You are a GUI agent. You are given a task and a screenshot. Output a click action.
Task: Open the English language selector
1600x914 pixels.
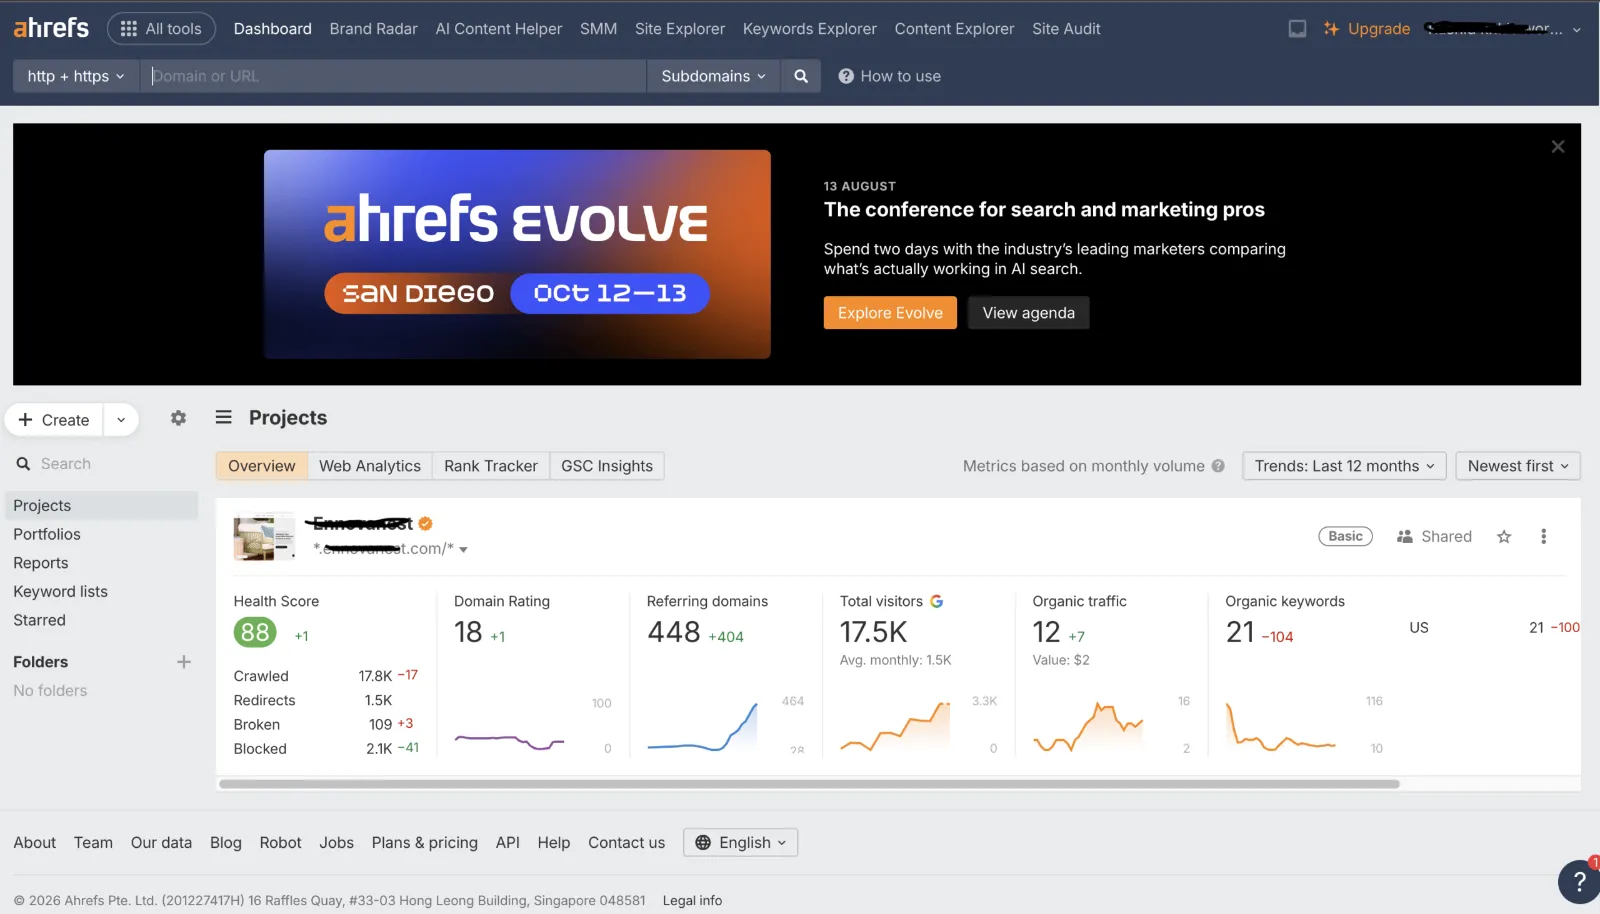tap(740, 843)
